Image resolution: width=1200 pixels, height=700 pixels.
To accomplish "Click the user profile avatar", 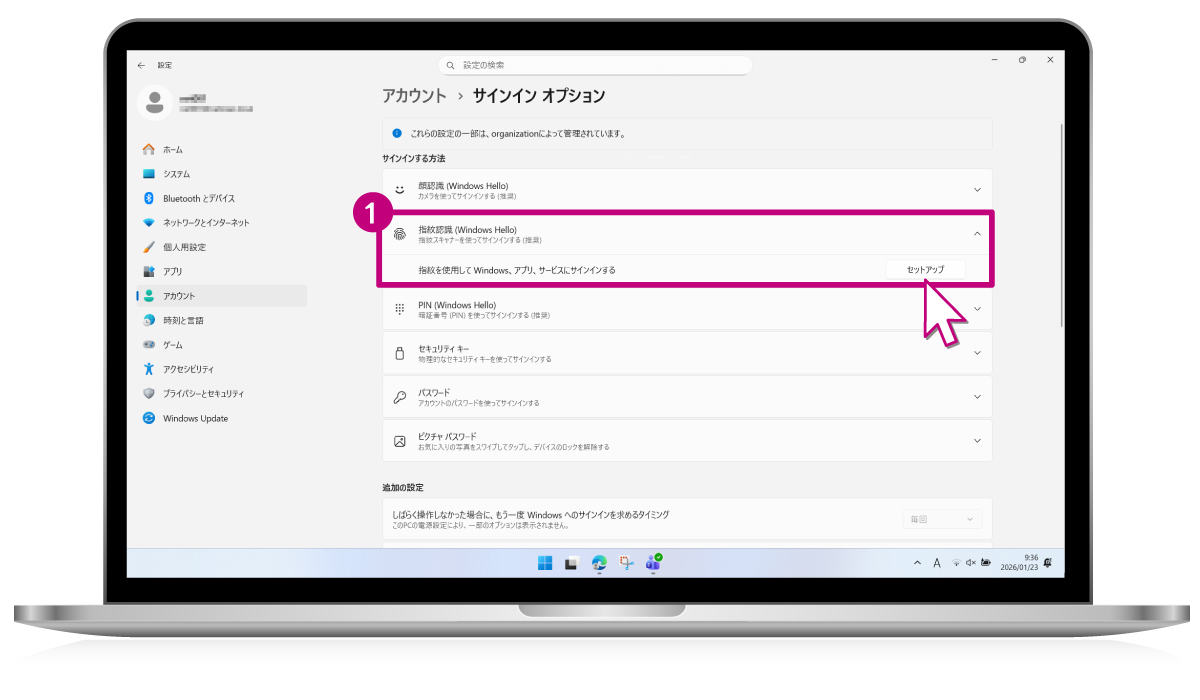I will point(155,101).
